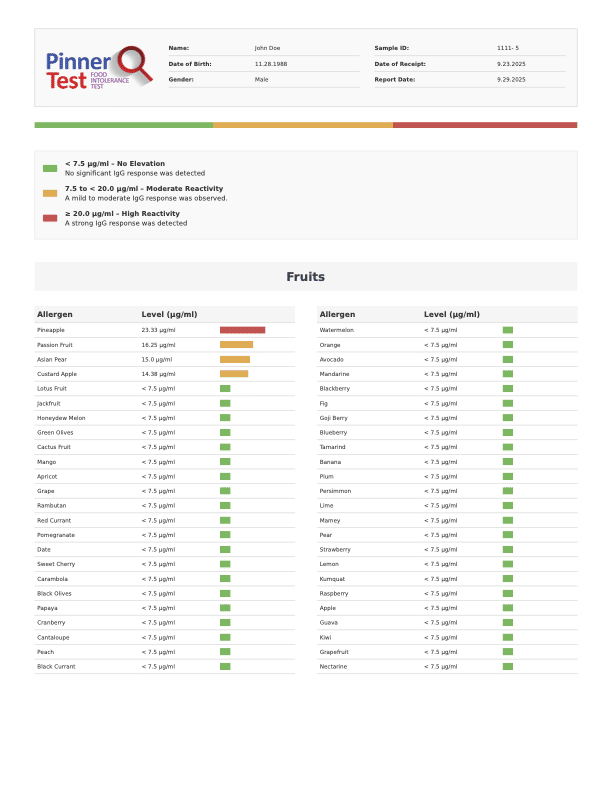The width and height of the screenshot is (612, 792).
Task: Click the Report Date value 9.29.2025
Action: coord(511,79)
